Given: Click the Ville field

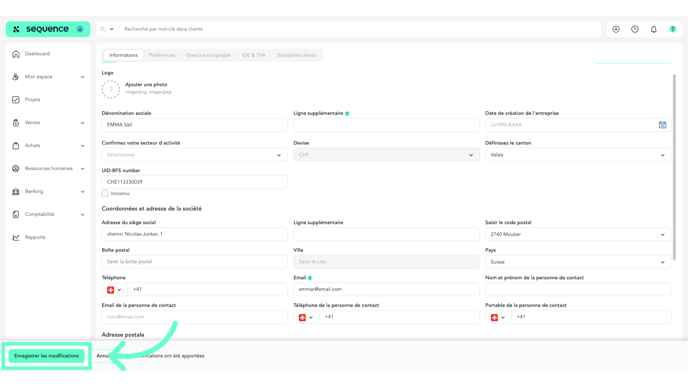Looking at the screenshot, I should (x=386, y=262).
